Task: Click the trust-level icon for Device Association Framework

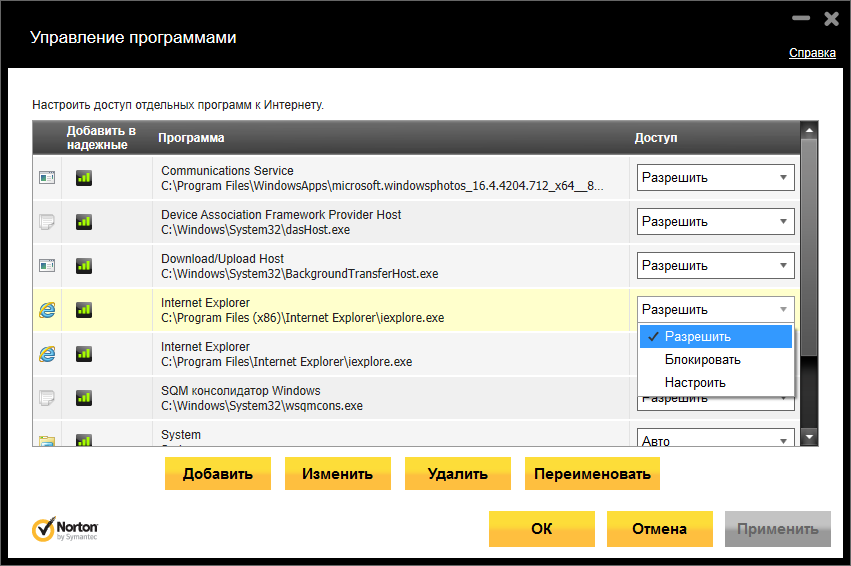Action: (x=84, y=221)
